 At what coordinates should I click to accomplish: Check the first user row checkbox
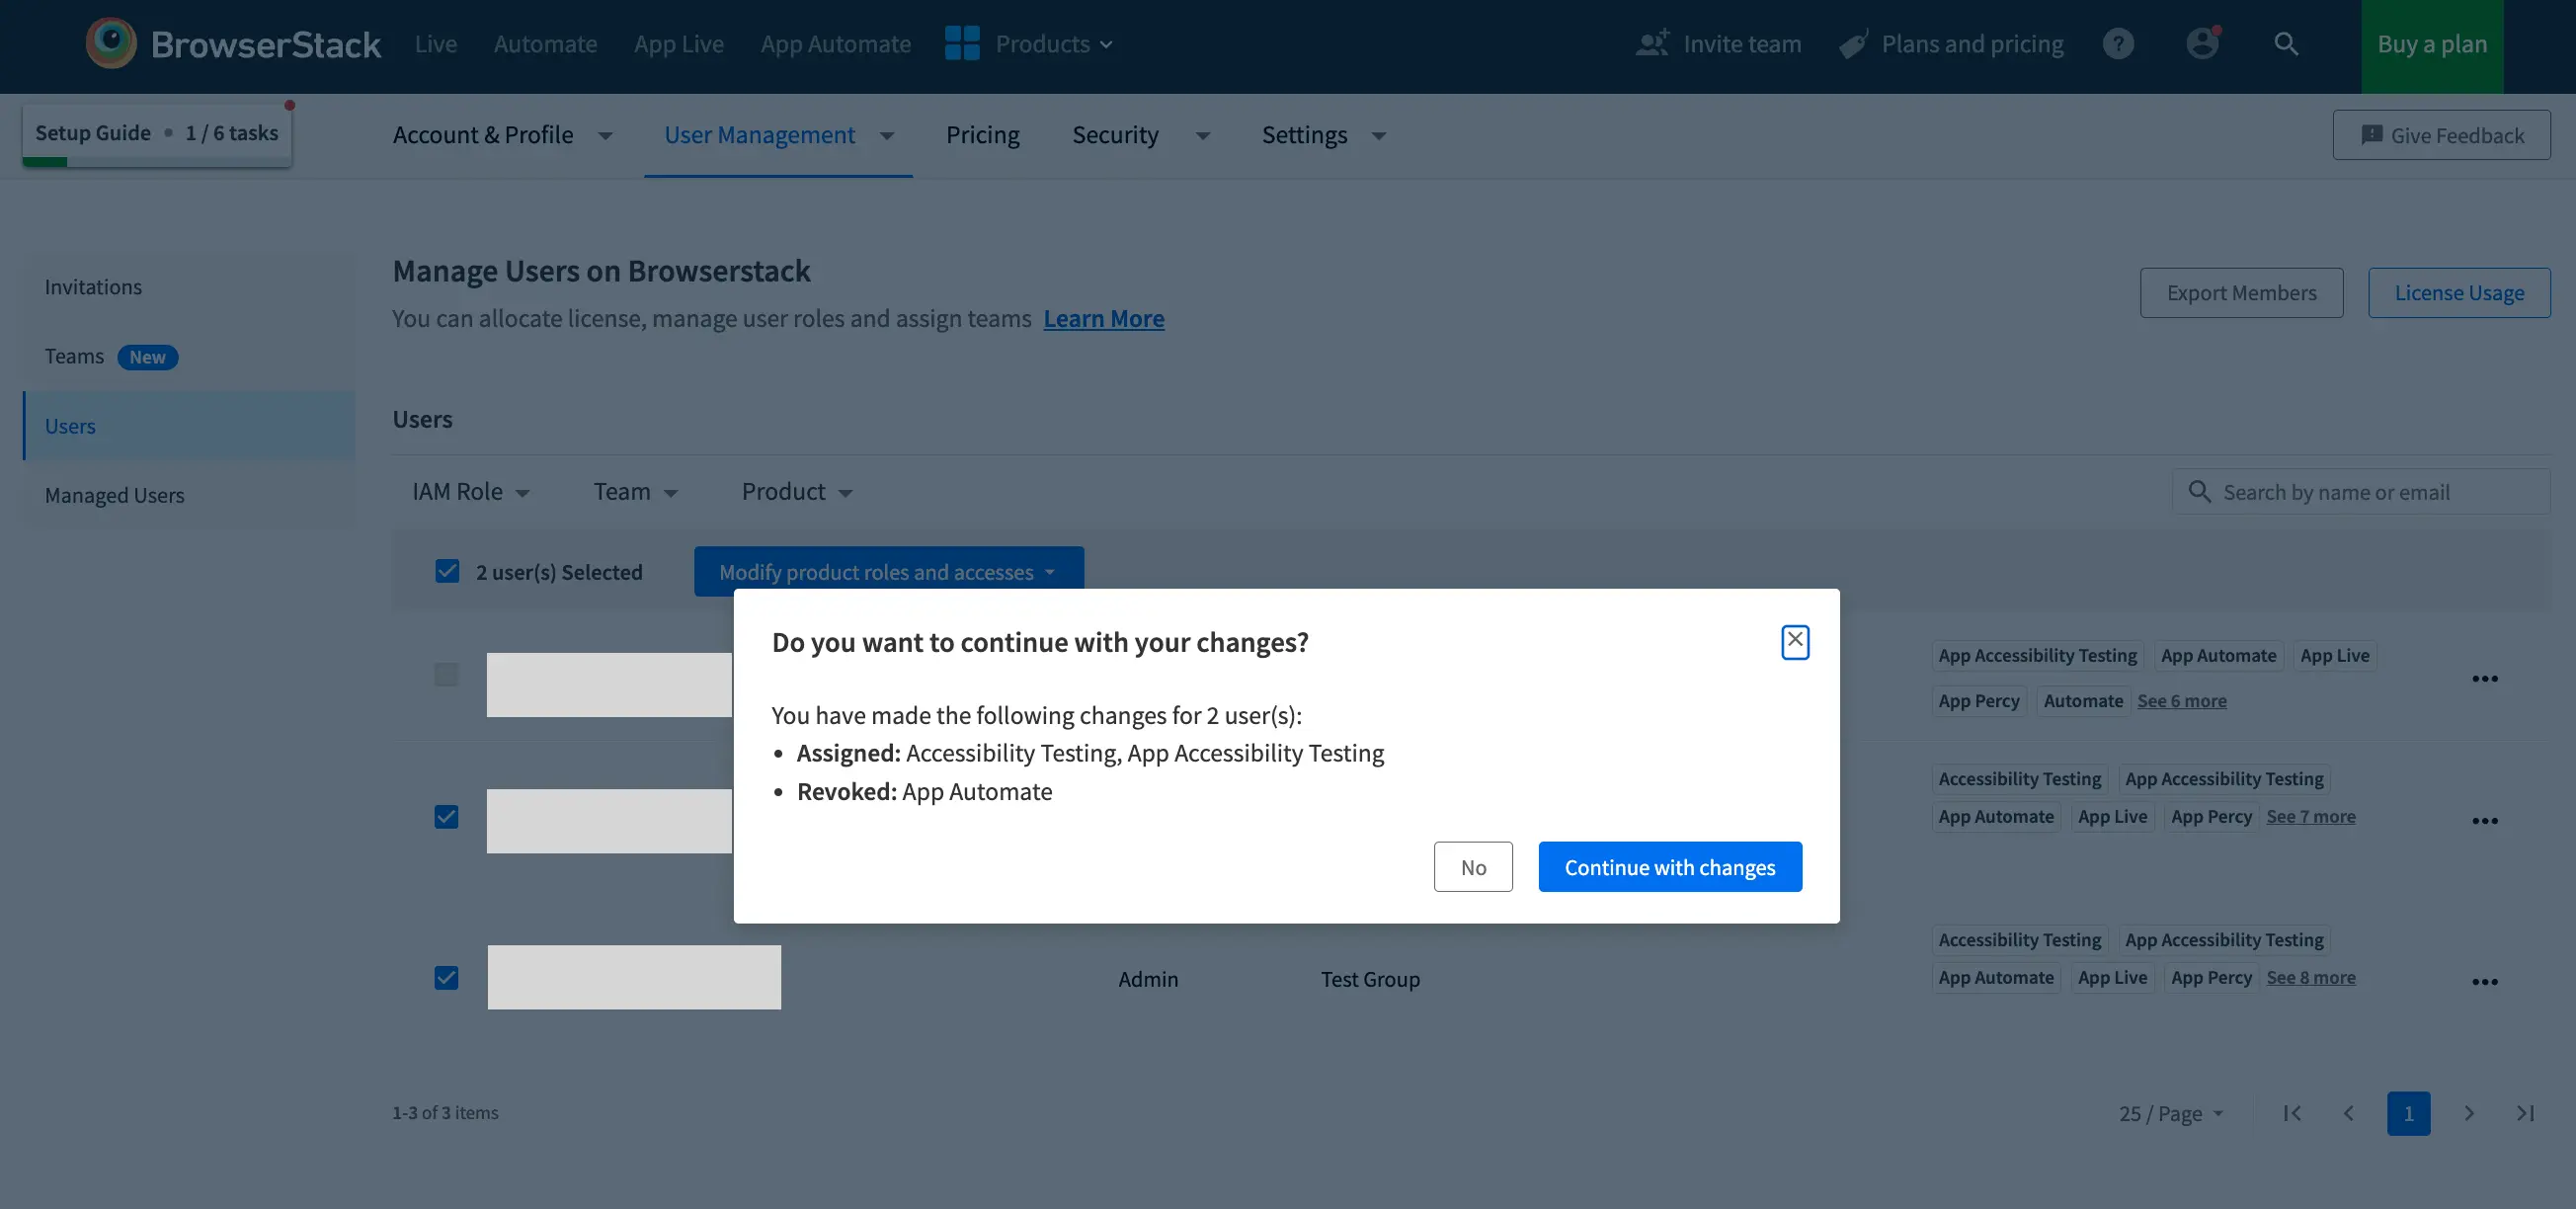tap(446, 674)
